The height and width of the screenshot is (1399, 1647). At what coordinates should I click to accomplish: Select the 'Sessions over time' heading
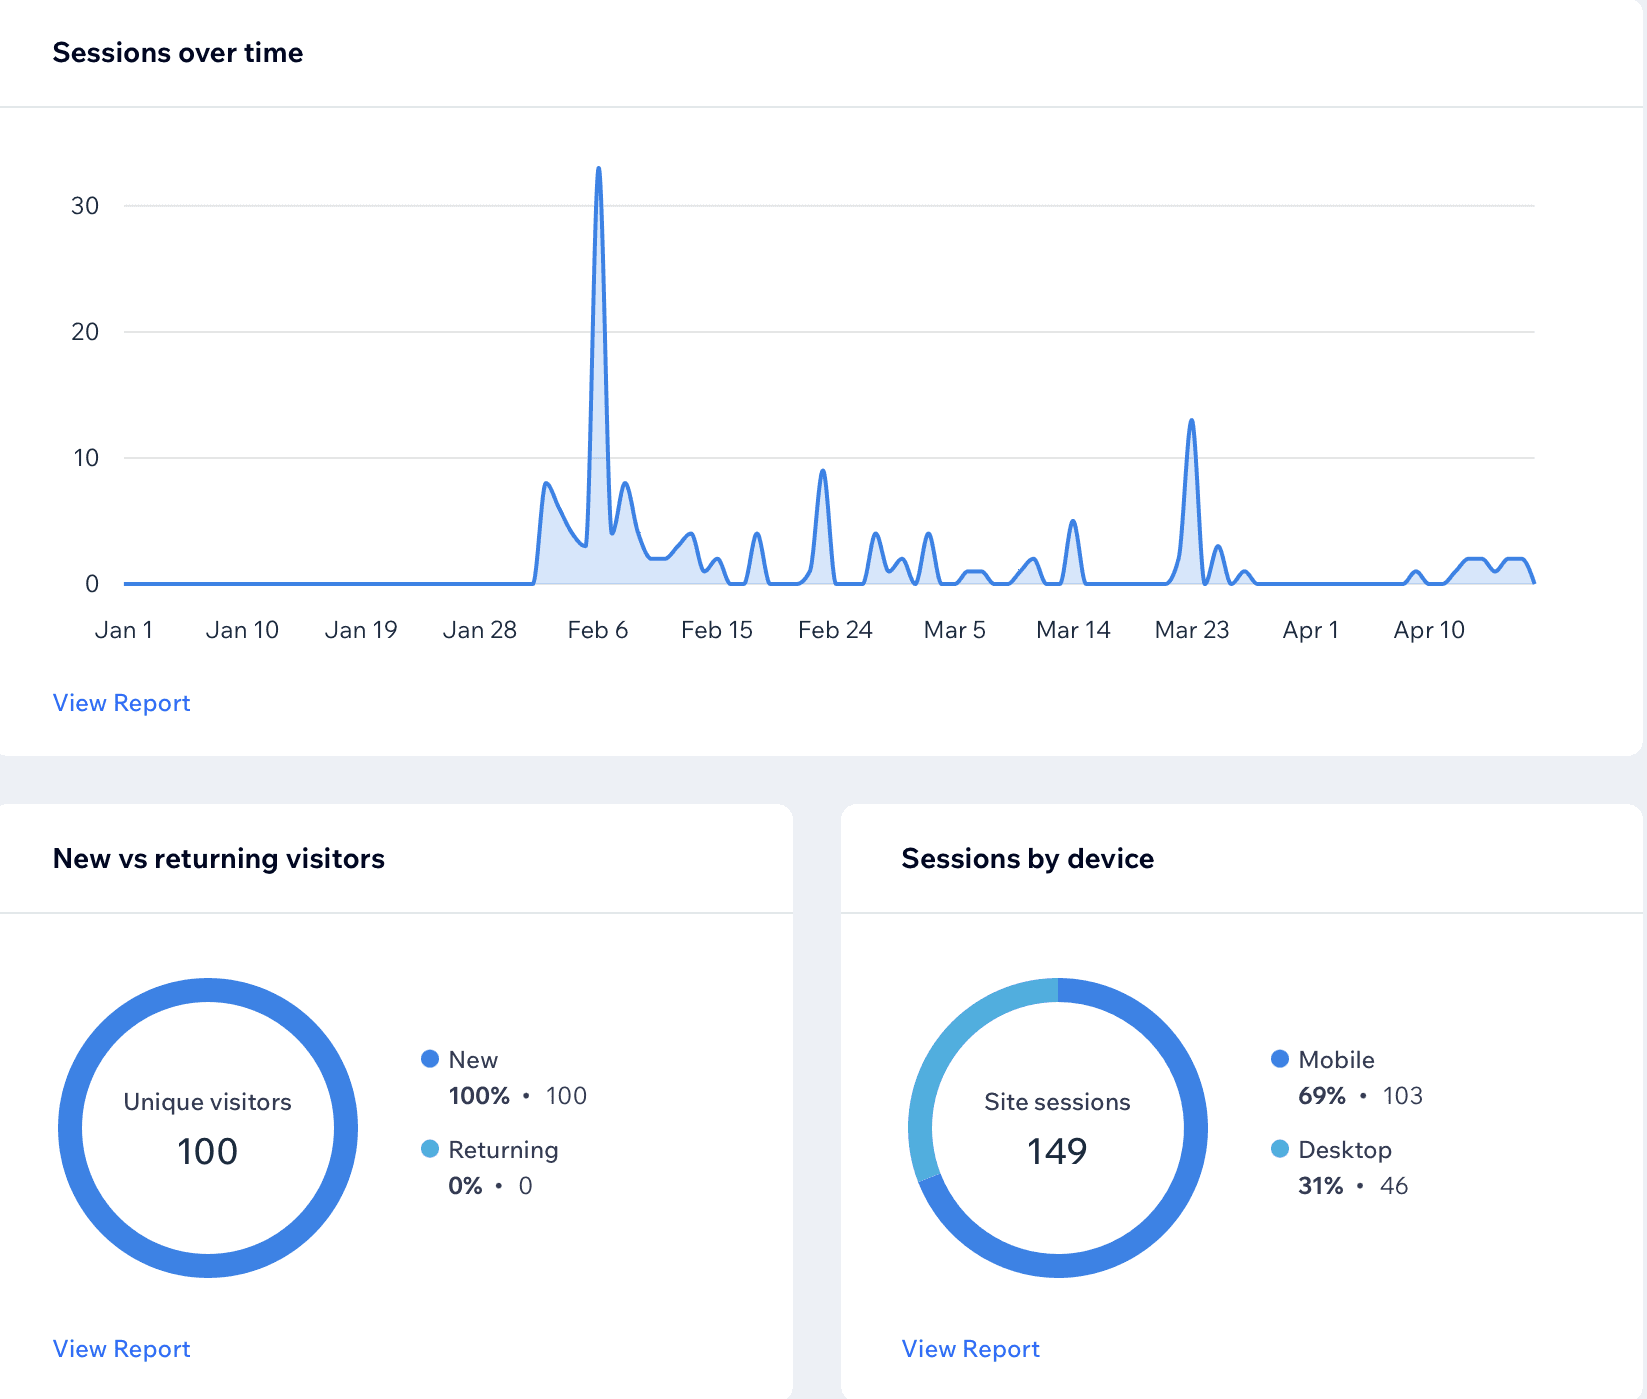(x=178, y=52)
